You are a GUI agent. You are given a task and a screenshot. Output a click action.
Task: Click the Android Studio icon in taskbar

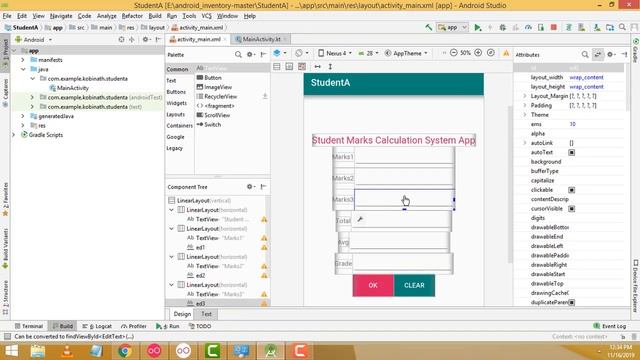pos(271,351)
